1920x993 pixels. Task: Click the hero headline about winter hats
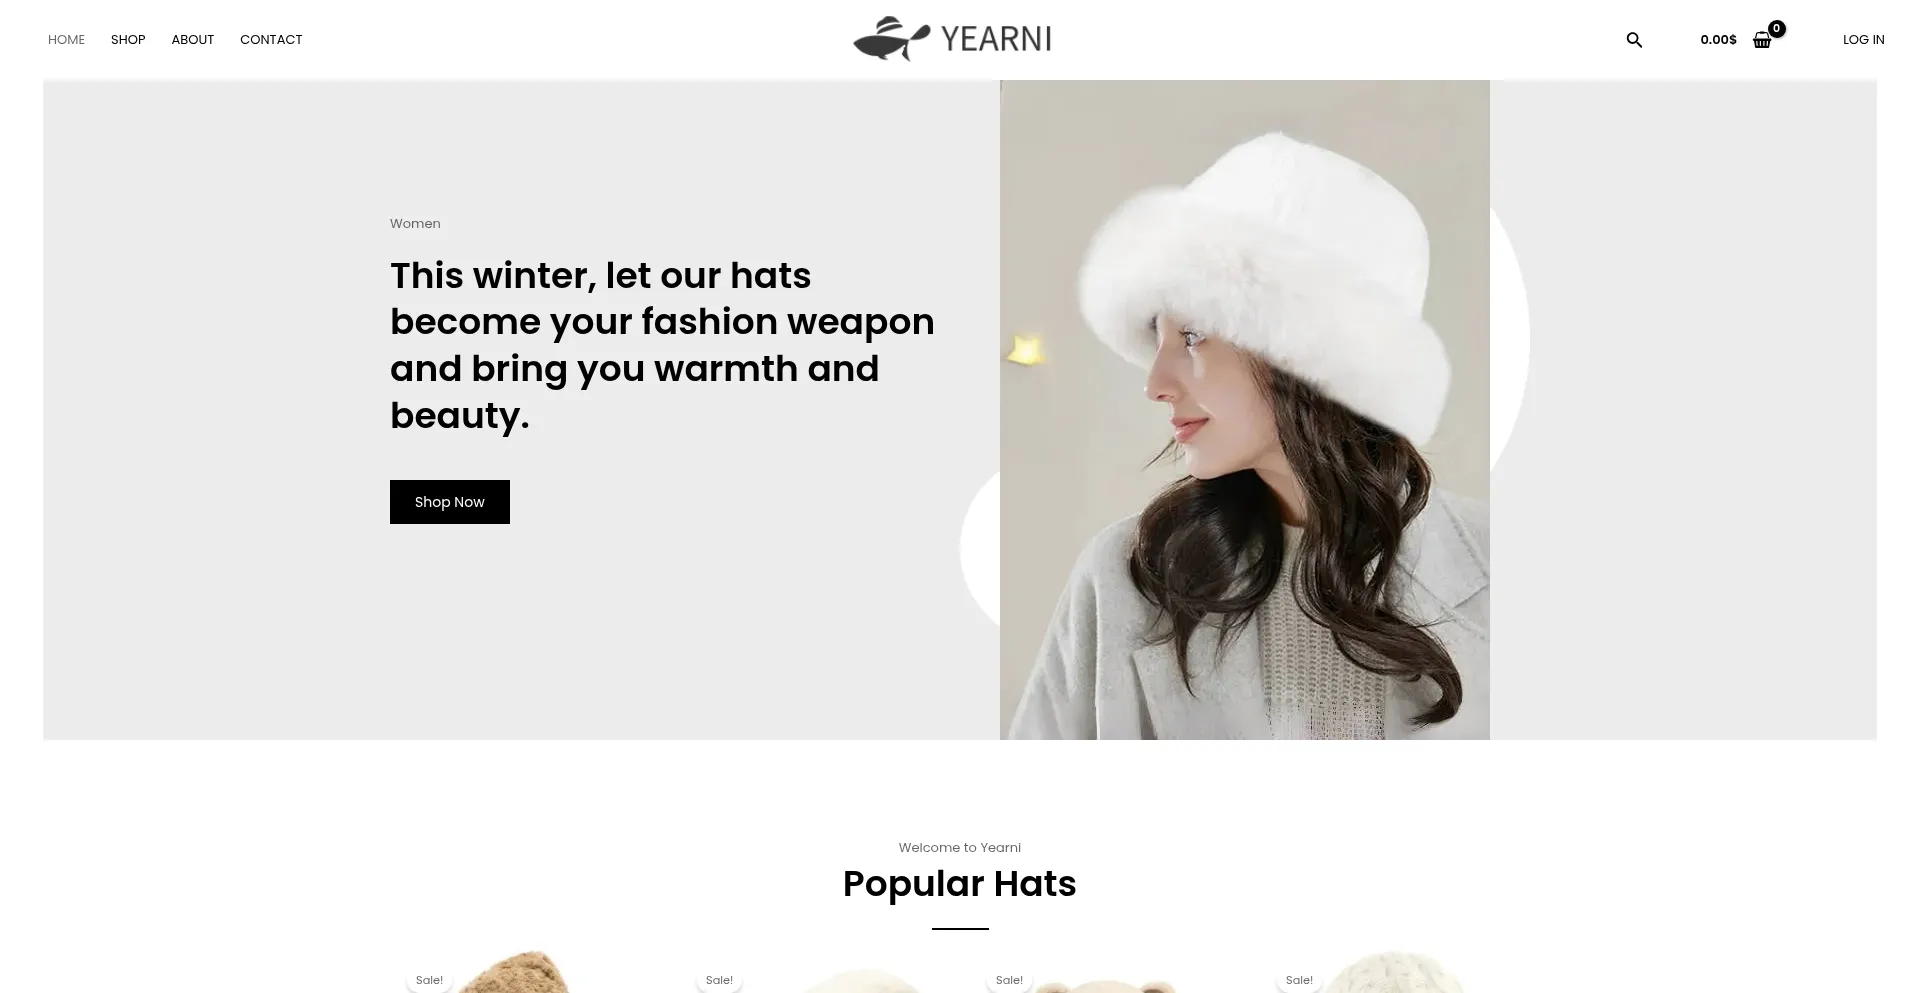click(x=662, y=345)
